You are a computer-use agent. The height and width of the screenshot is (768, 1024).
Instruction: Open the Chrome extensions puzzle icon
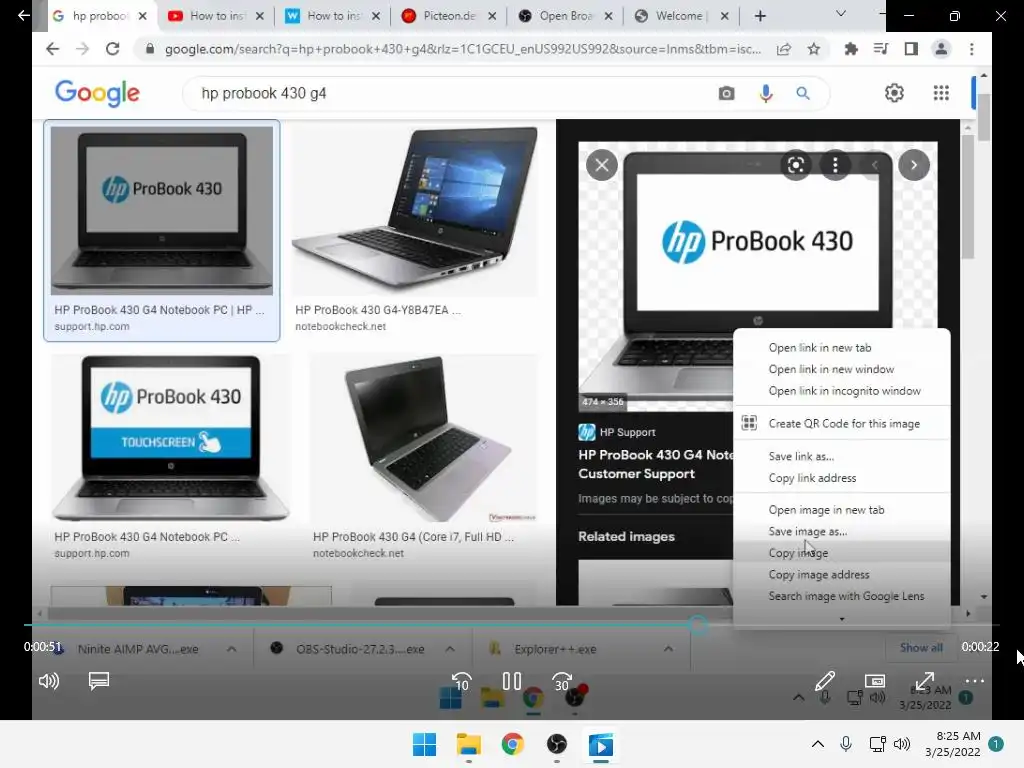point(851,49)
